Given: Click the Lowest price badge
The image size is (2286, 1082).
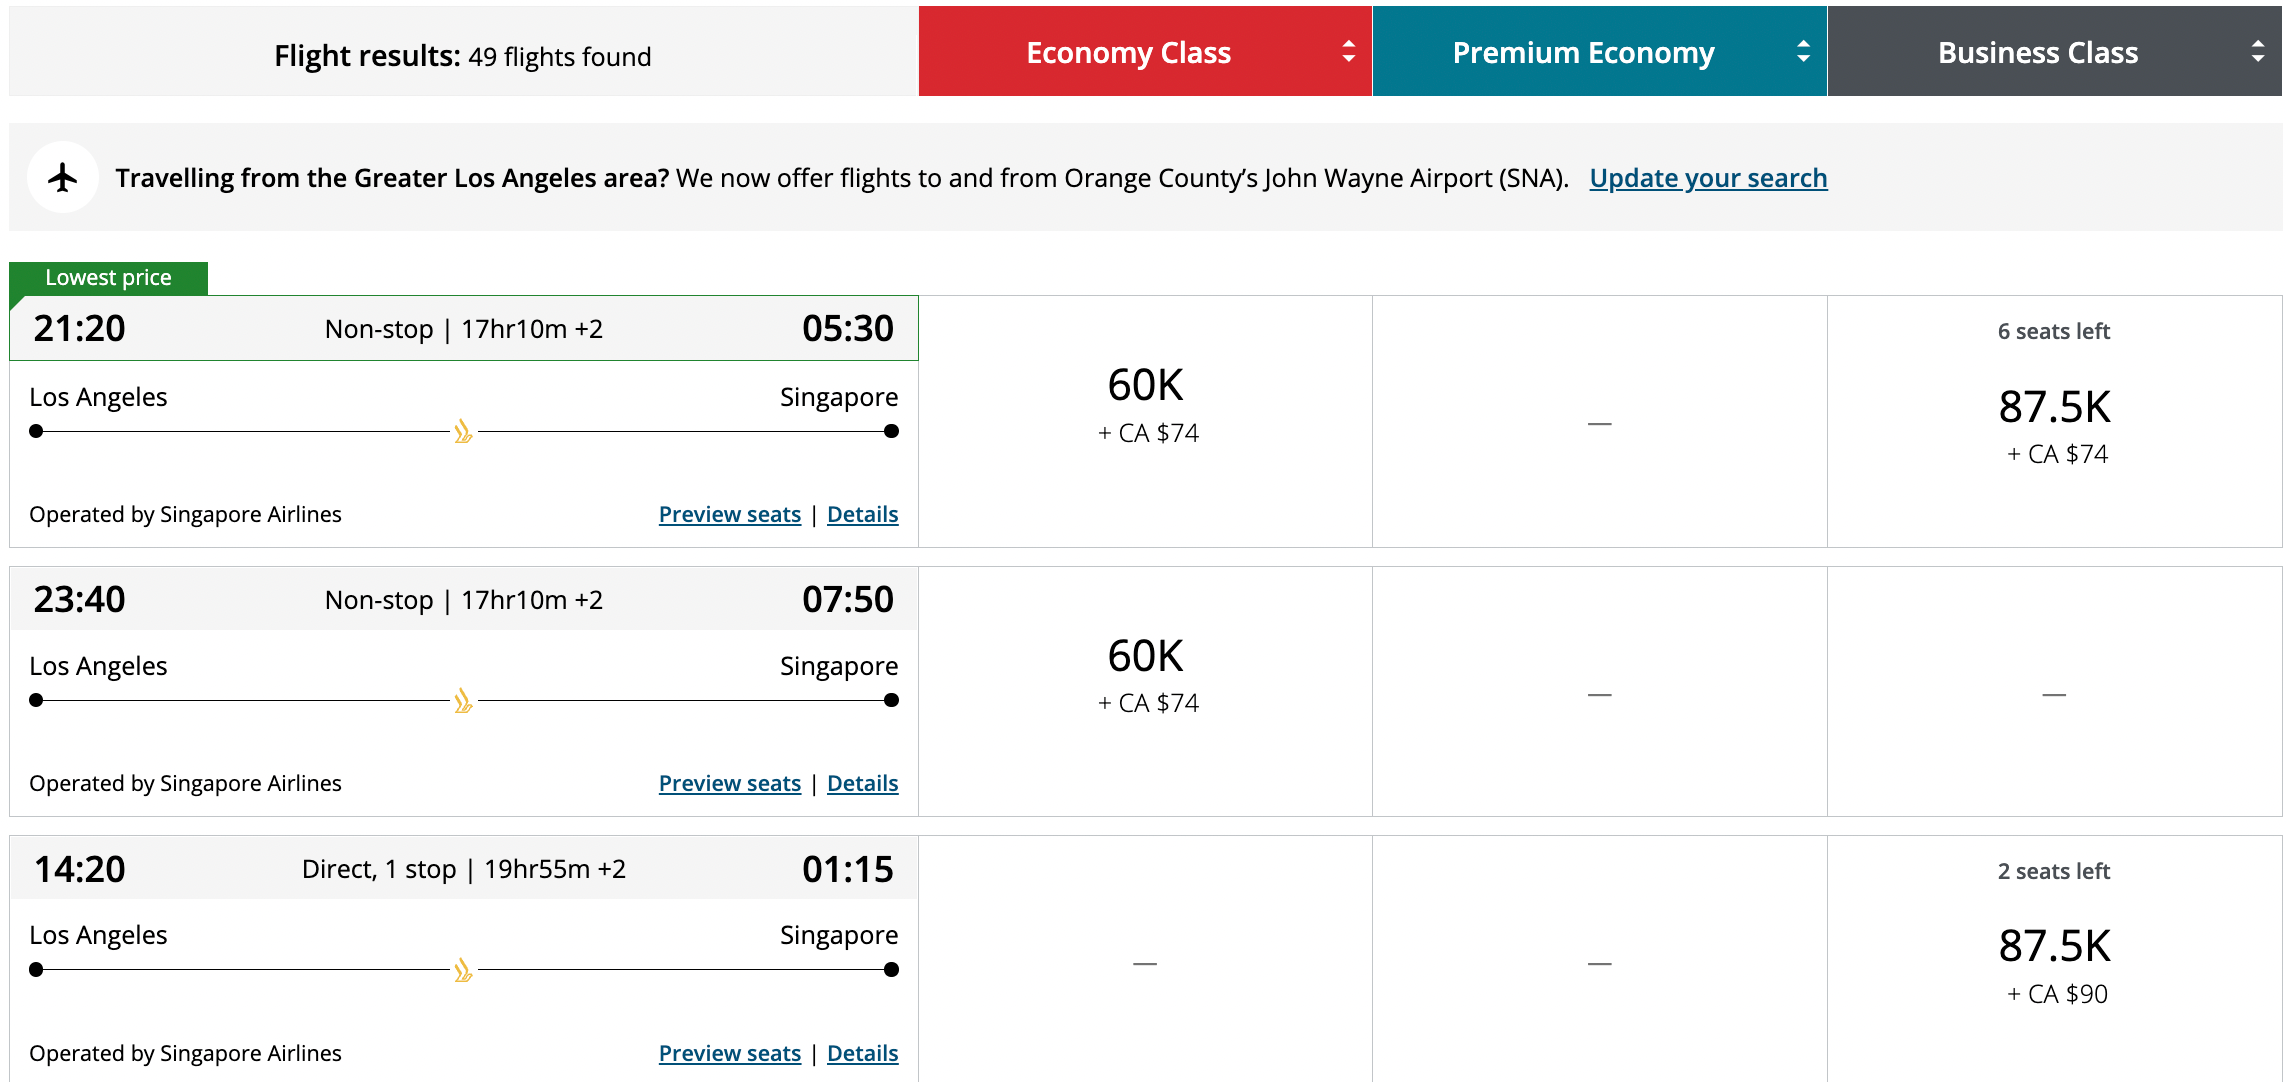Looking at the screenshot, I should coord(107,277).
